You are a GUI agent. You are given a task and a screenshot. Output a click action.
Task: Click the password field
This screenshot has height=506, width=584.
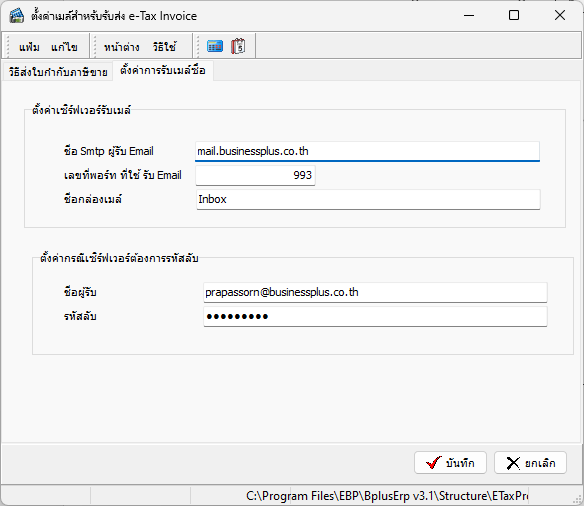click(x=375, y=316)
